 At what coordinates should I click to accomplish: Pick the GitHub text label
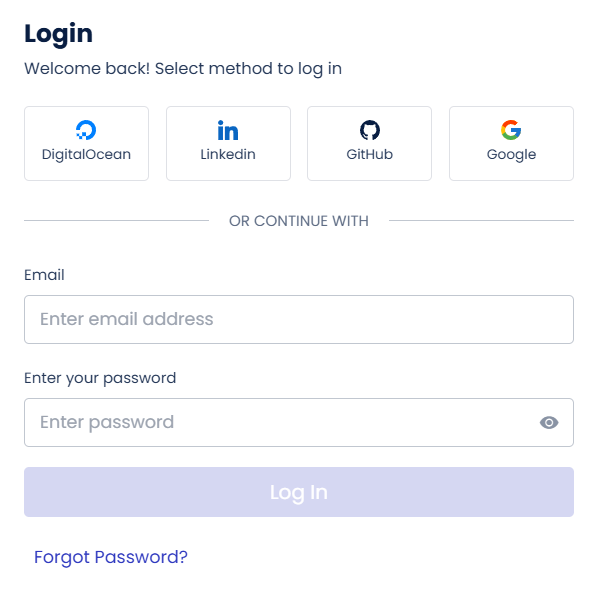(369, 155)
